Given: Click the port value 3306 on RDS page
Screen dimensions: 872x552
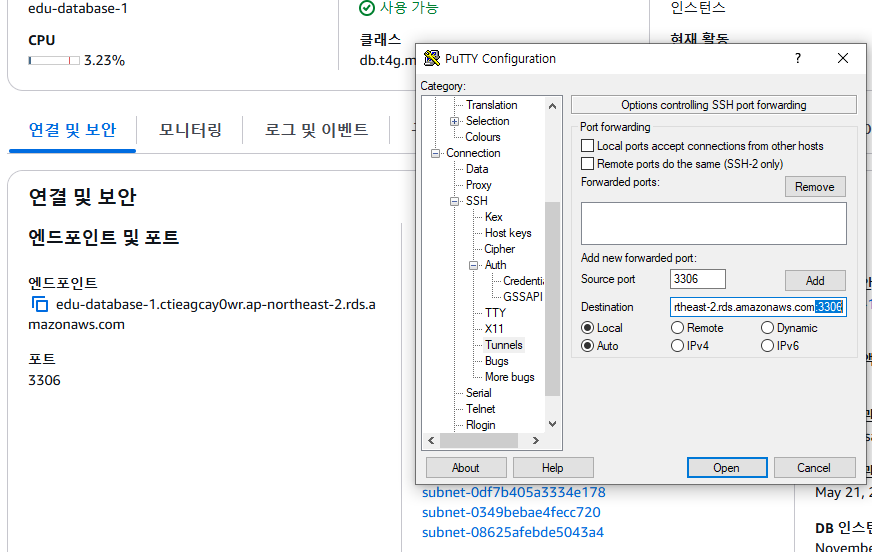Looking at the screenshot, I should [44, 380].
